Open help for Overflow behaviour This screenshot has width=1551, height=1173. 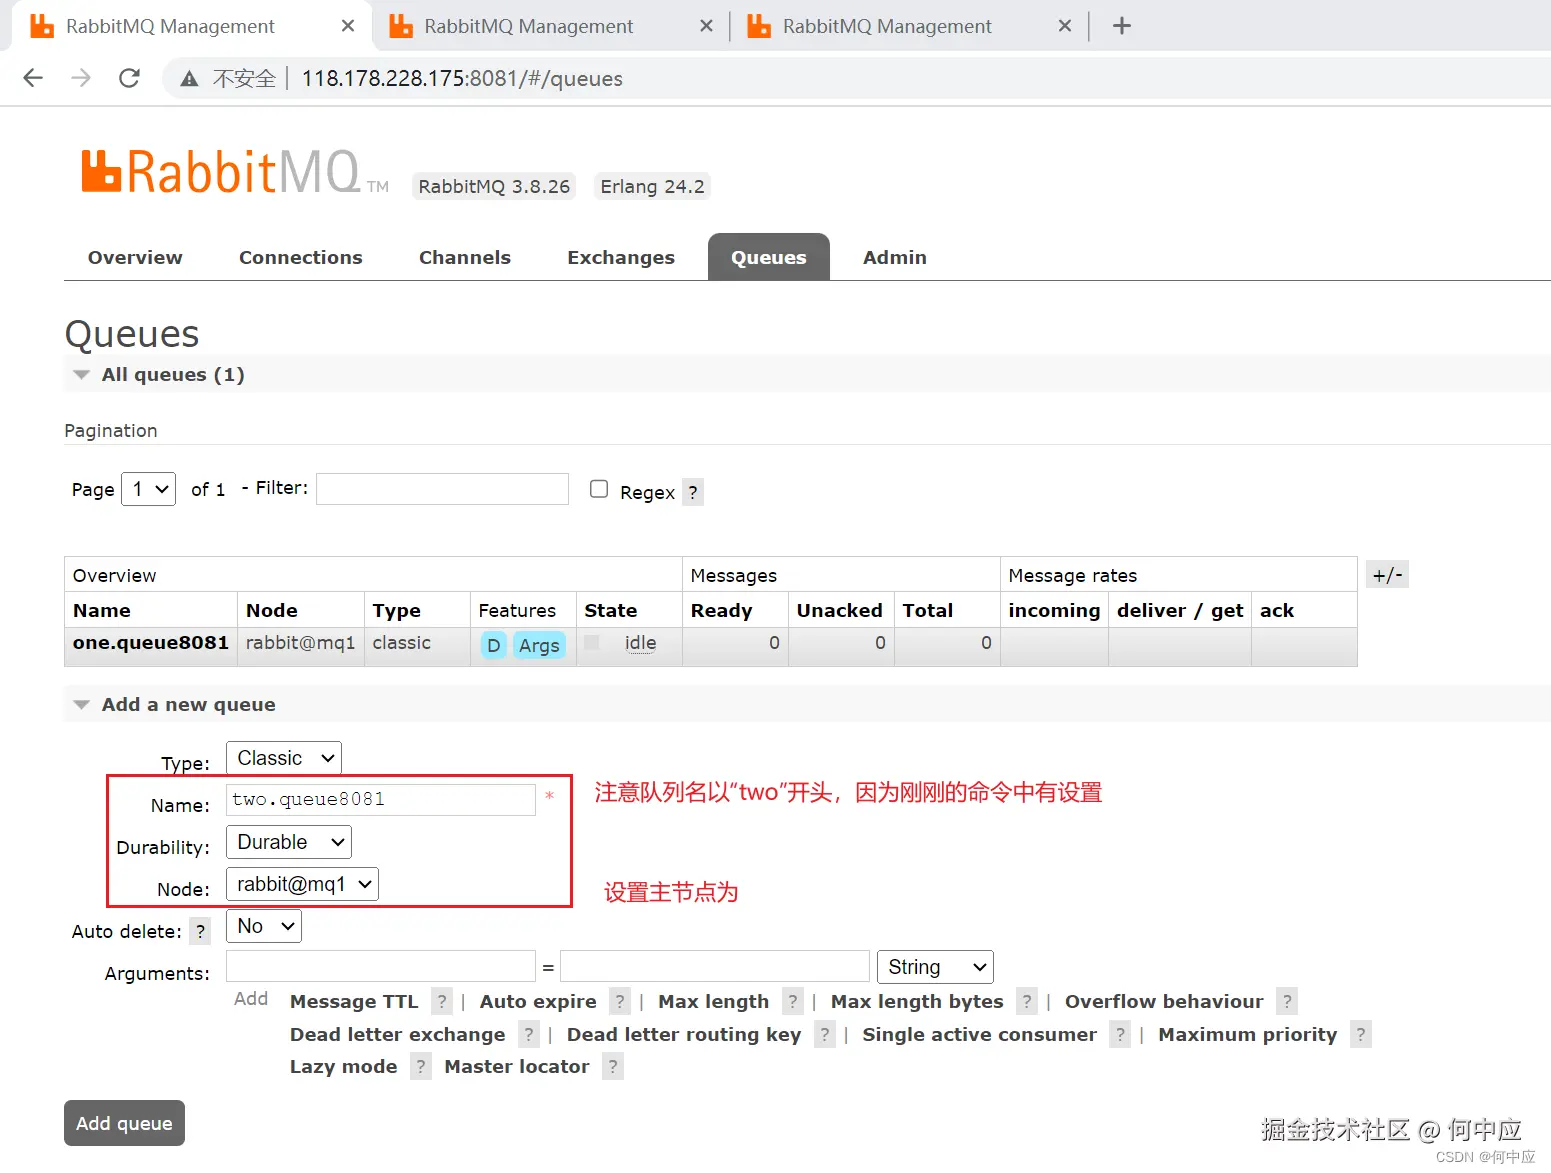(1287, 1001)
